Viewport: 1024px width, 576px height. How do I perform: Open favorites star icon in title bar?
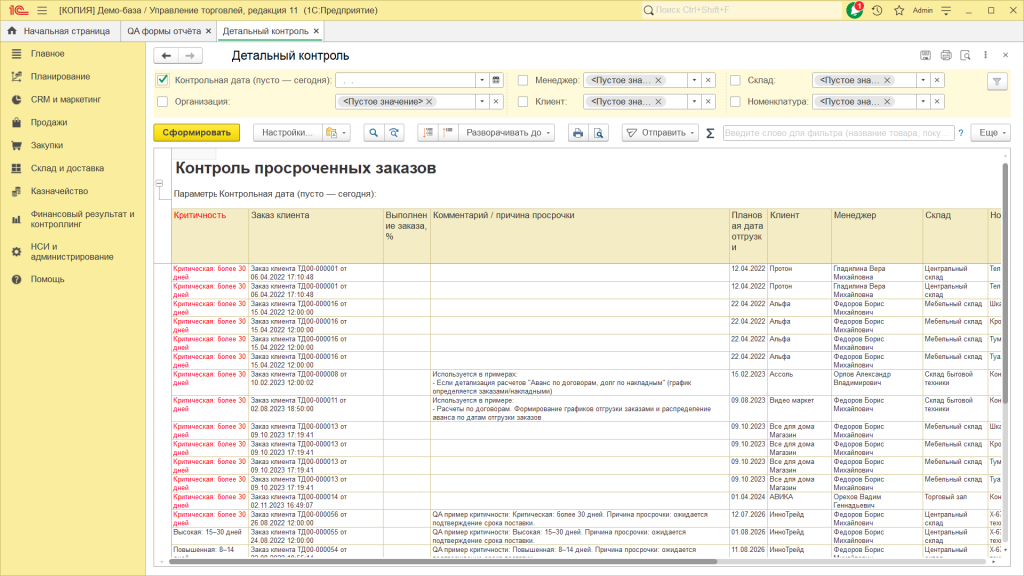(x=899, y=10)
